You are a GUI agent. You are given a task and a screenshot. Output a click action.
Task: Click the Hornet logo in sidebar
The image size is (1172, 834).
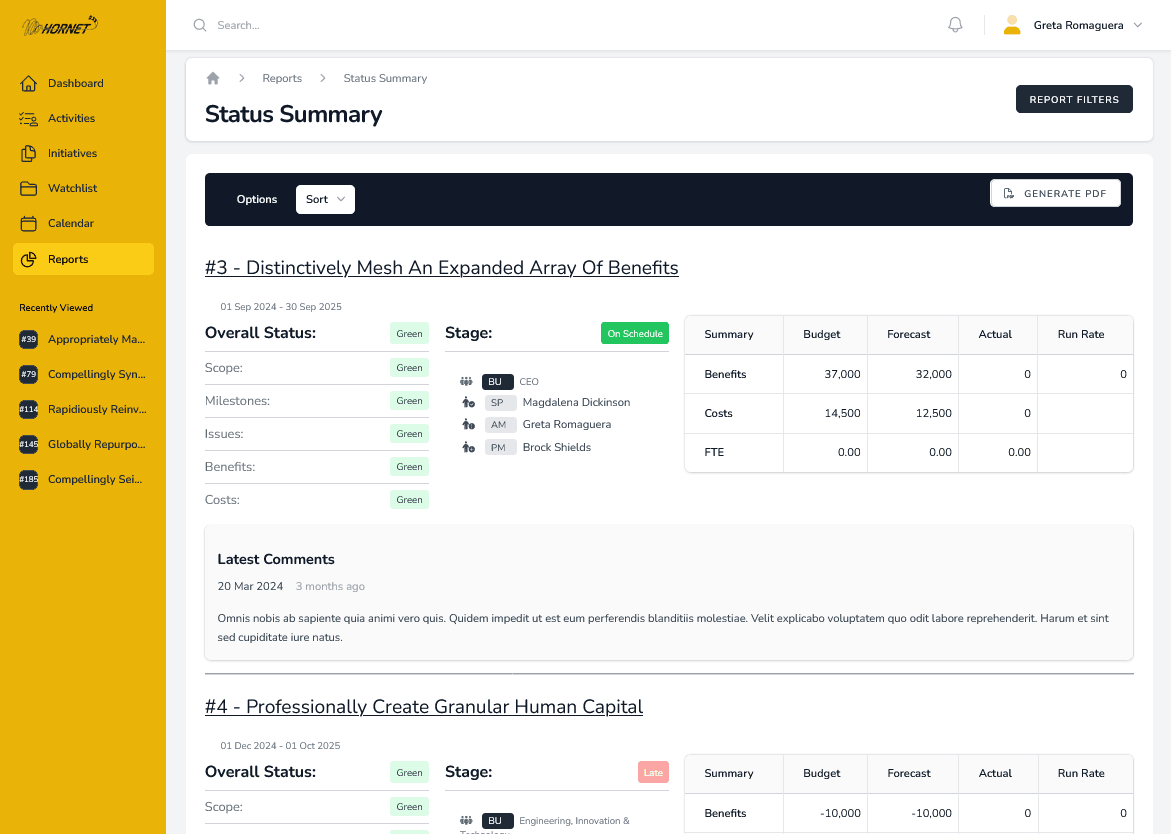60,26
